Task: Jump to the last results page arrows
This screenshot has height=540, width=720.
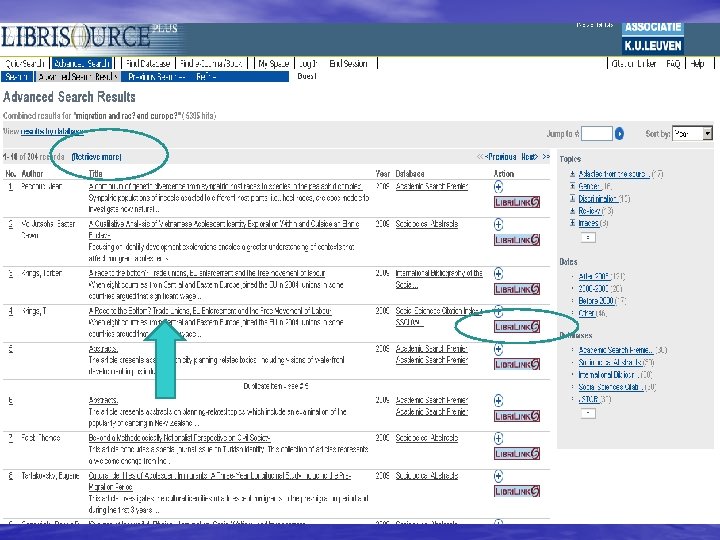Action: pos(546,157)
